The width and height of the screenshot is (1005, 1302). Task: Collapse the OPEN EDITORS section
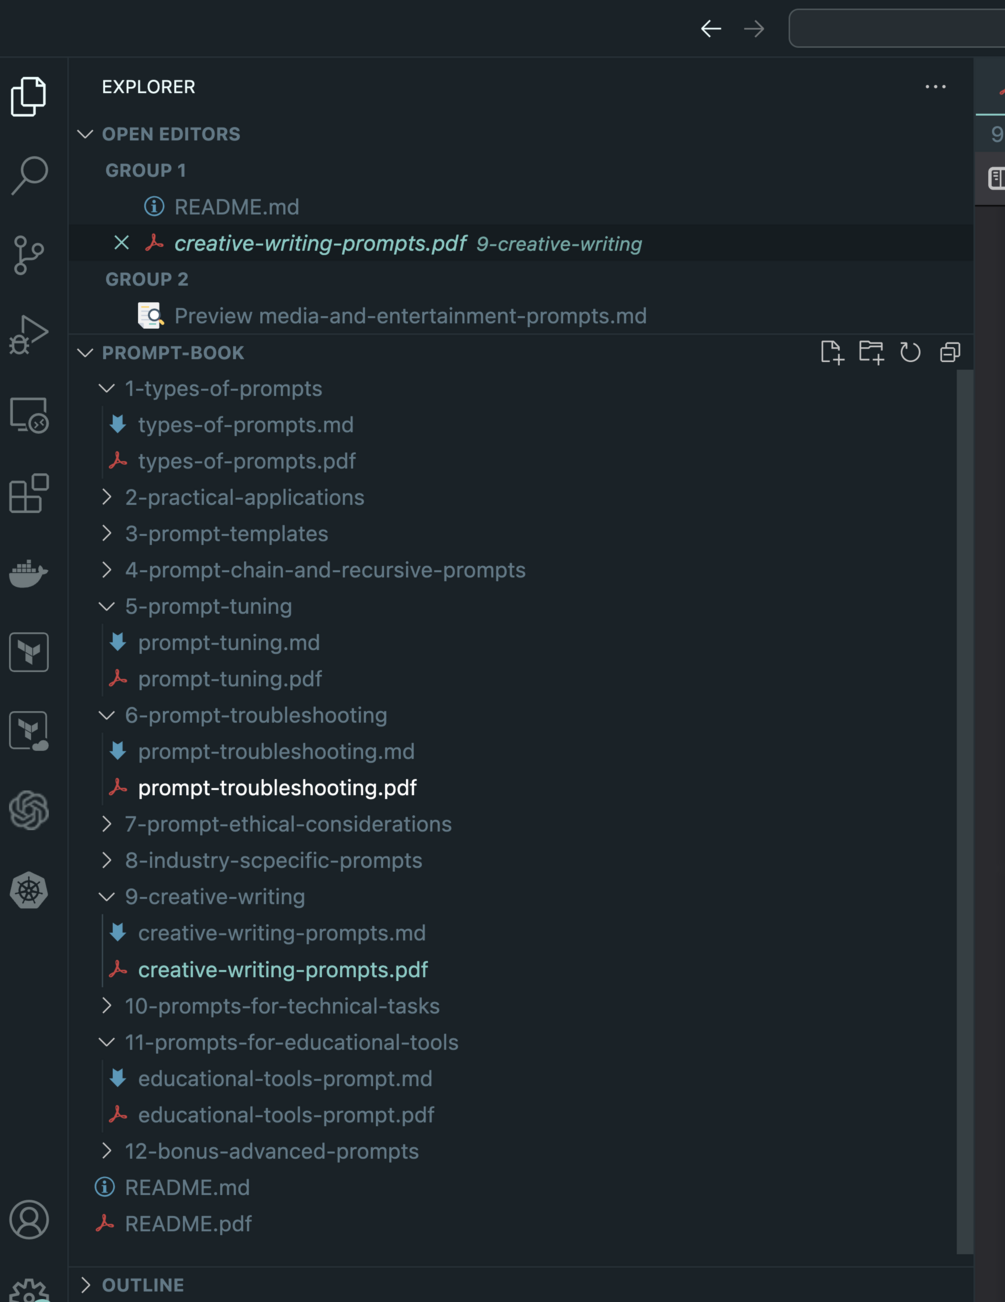pyautogui.click(x=86, y=134)
